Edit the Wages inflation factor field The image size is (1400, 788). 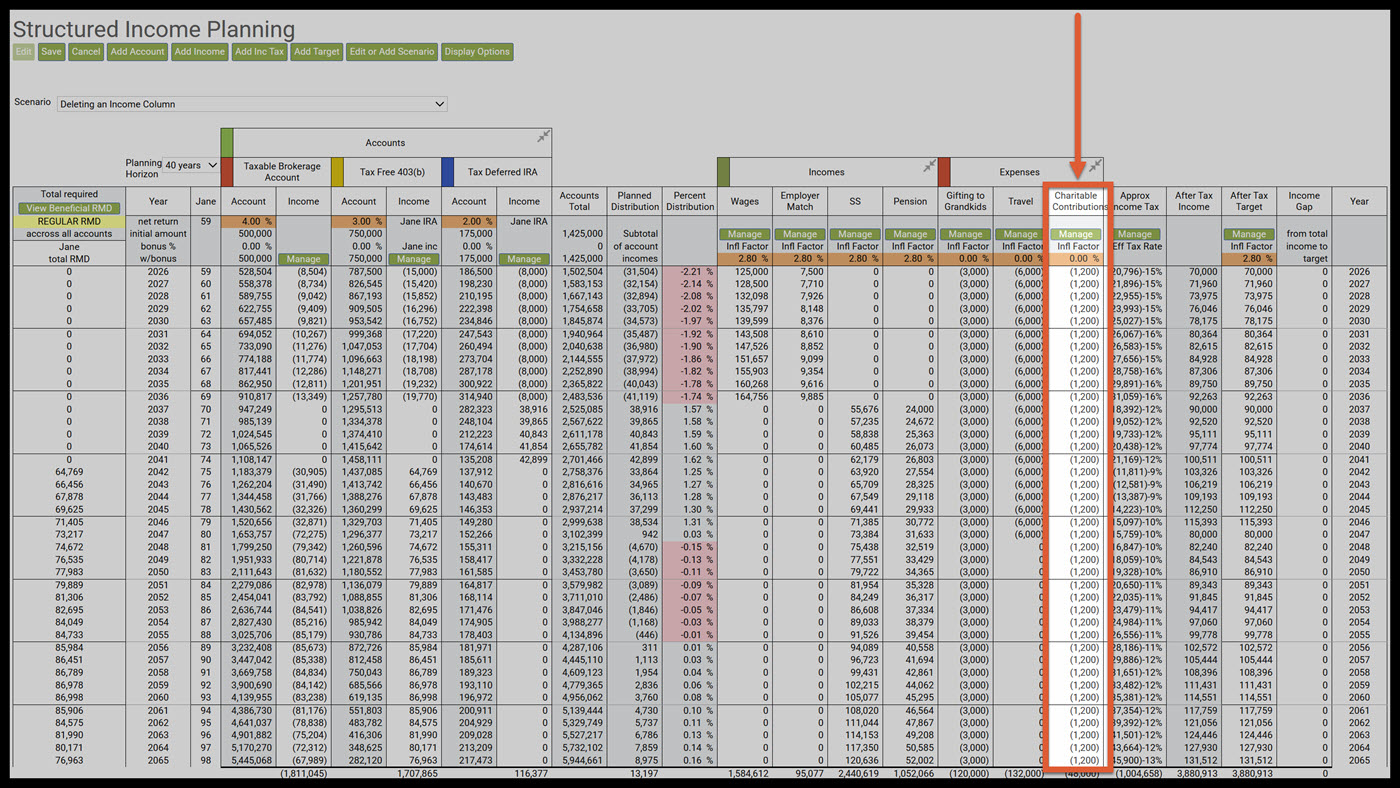coord(745,259)
